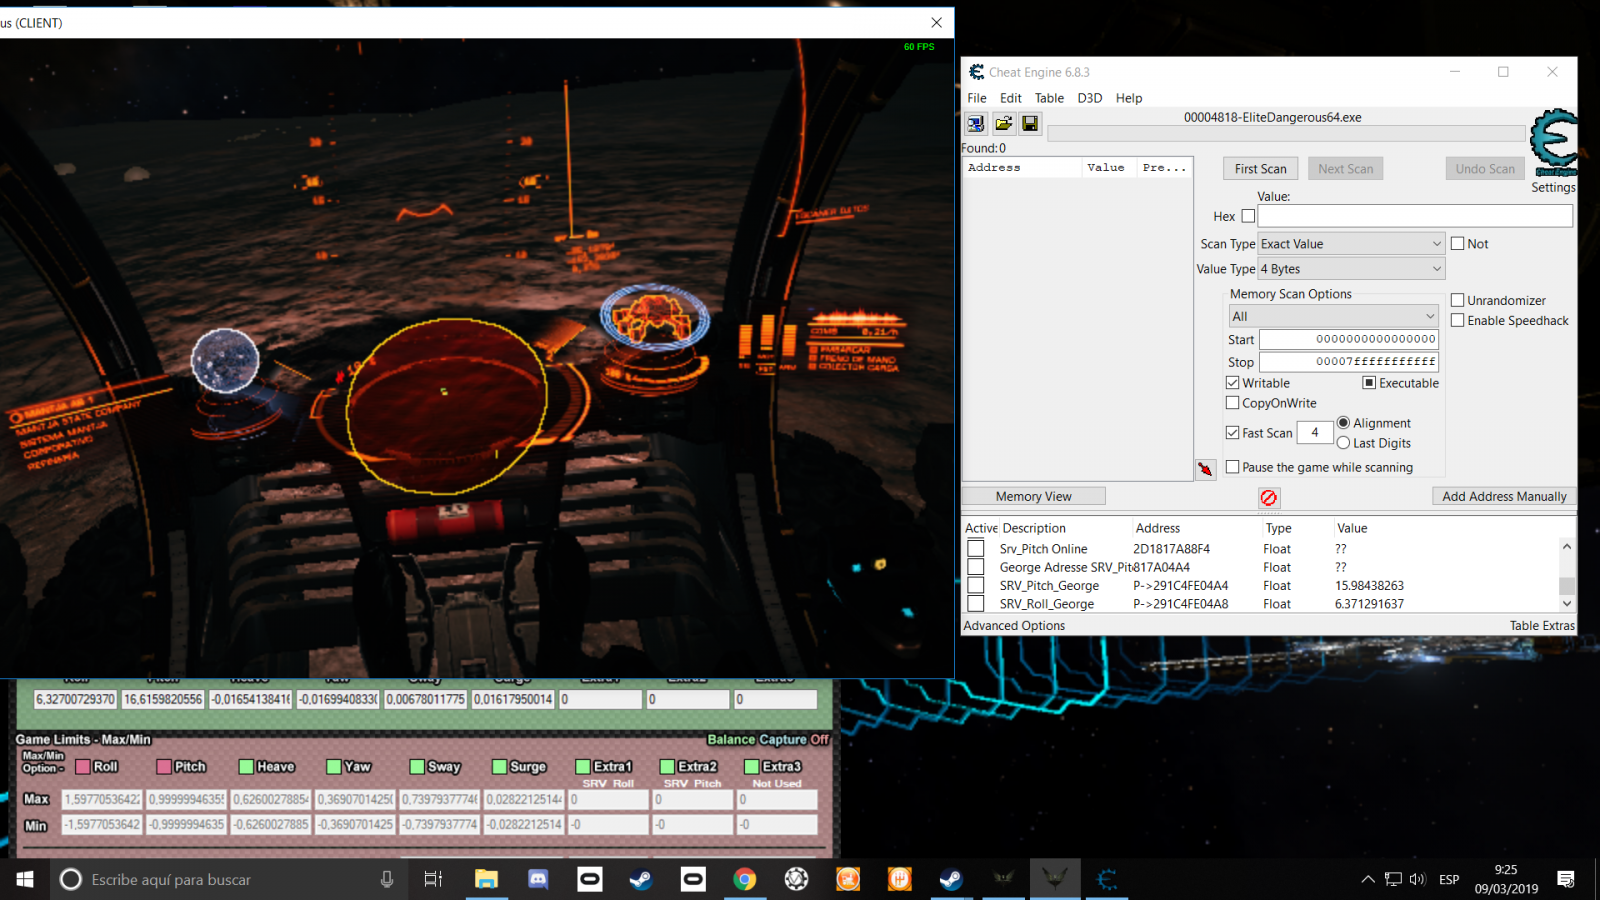1600x900 pixels.
Task: Expand the Scan Type dropdown
Action: [1350, 244]
